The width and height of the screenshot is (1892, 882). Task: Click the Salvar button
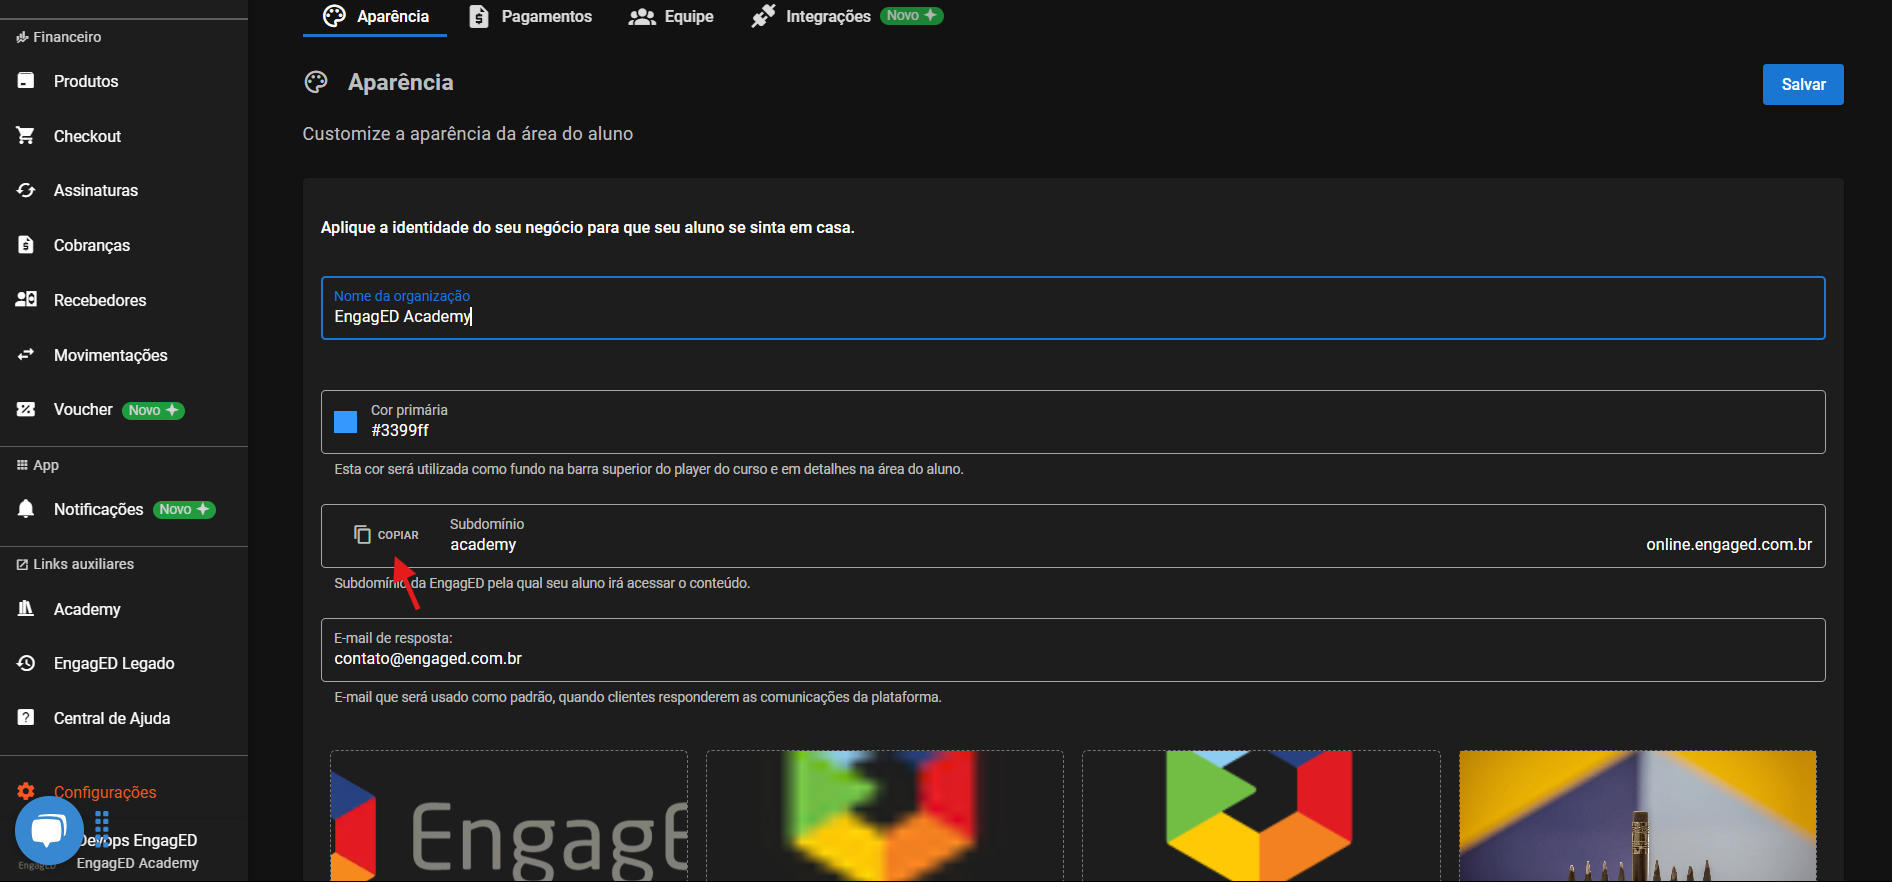pos(1803,85)
